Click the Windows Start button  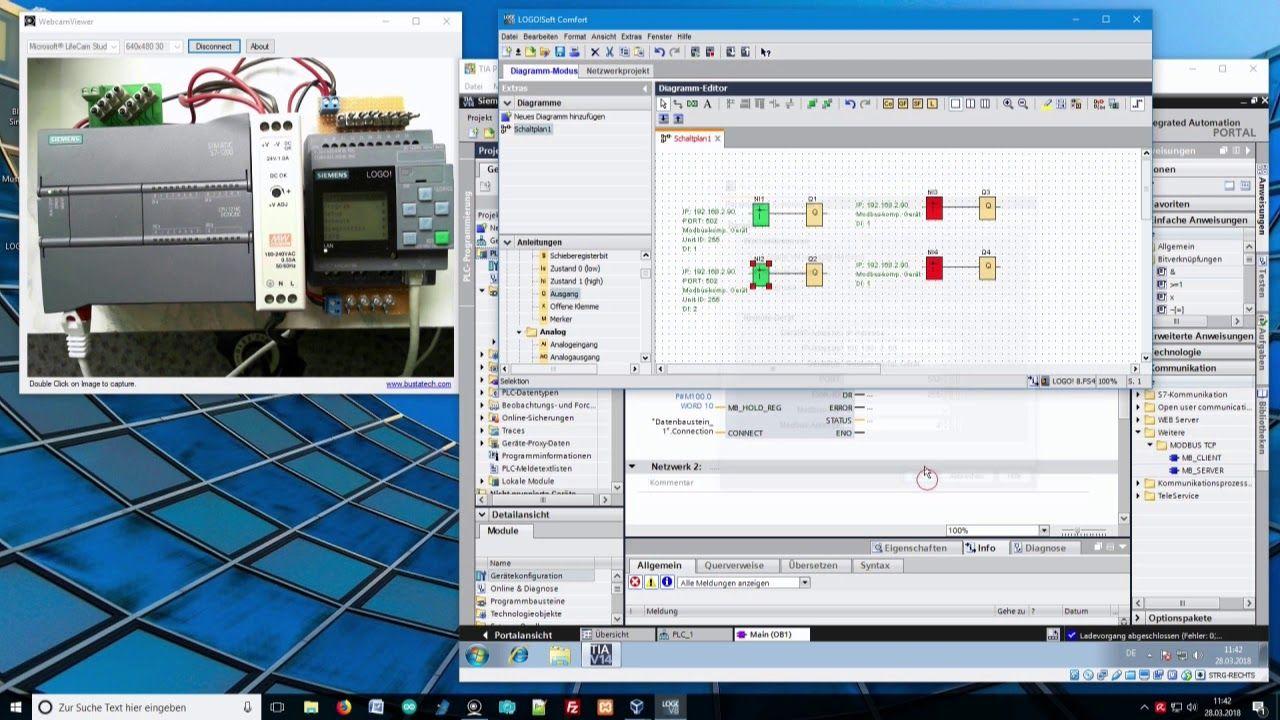tap(16, 707)
